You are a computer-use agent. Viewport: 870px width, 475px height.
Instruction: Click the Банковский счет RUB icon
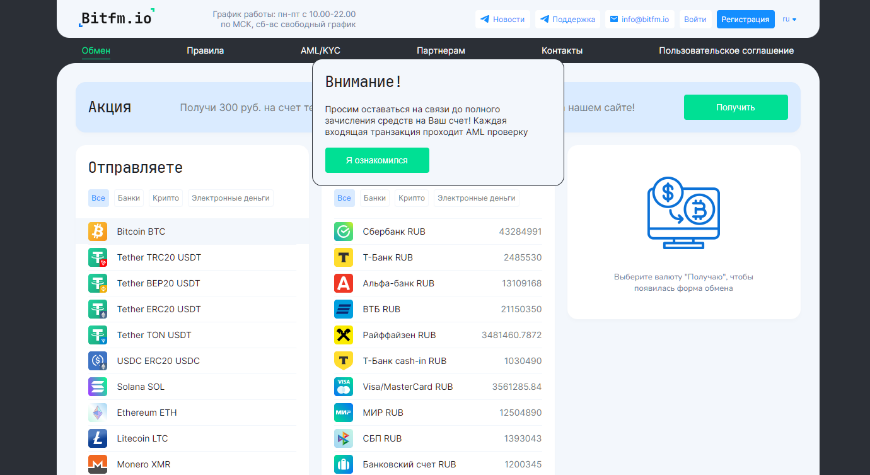pos(343,464)
